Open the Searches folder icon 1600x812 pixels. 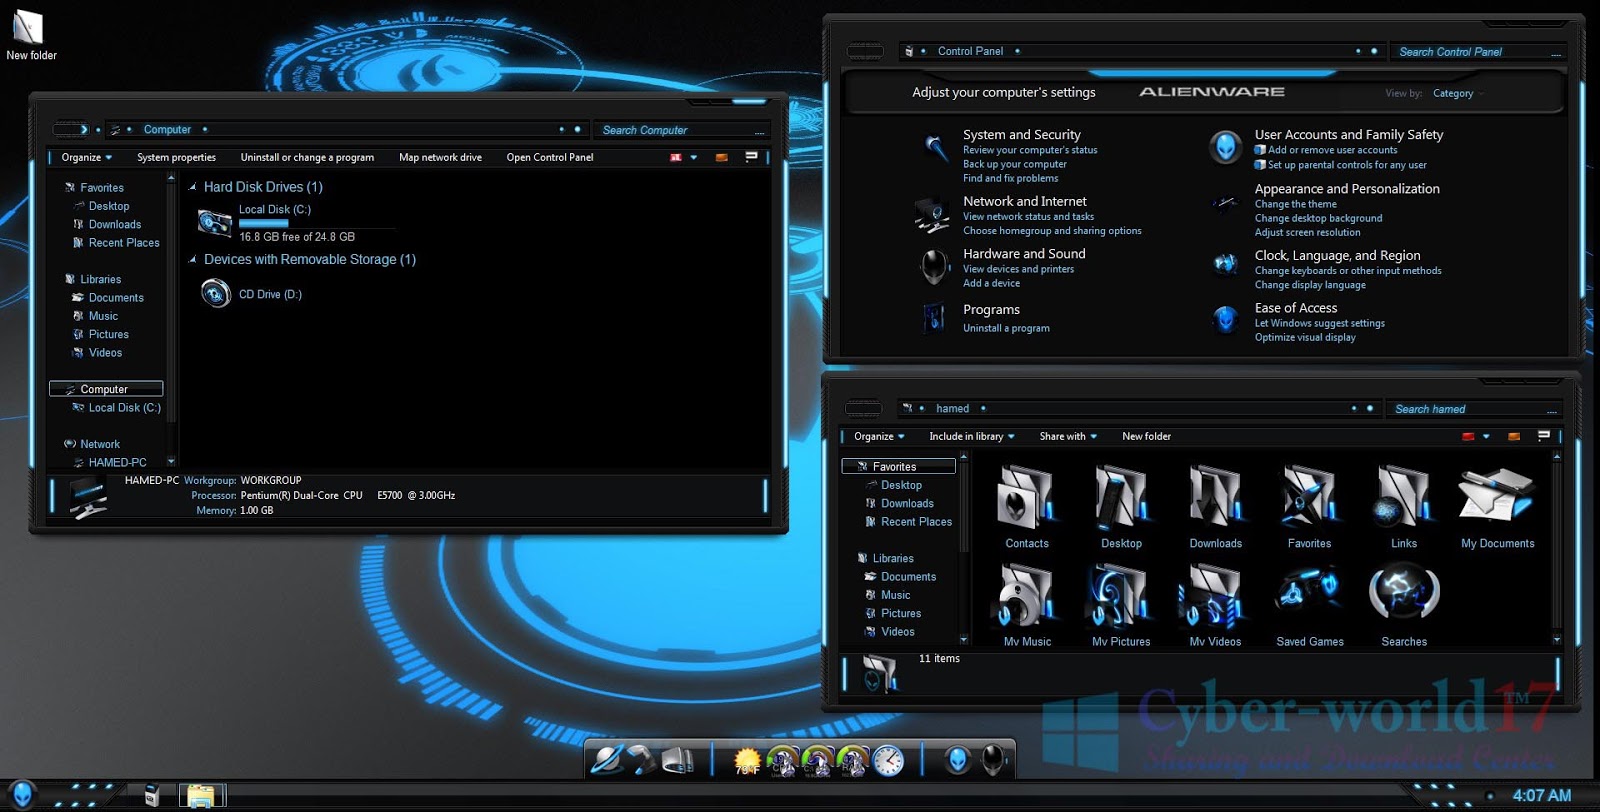[x=1404, y=604]
